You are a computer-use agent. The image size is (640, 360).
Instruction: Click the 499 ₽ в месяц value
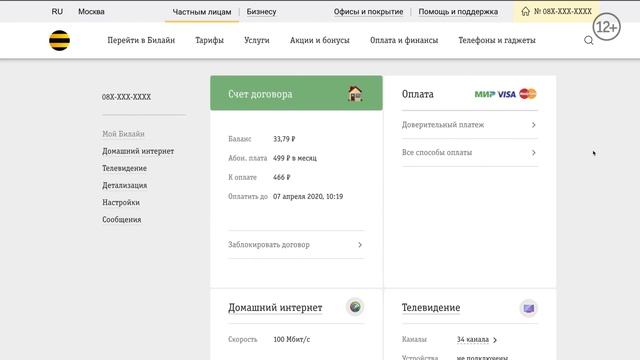[x=295, y=158]
